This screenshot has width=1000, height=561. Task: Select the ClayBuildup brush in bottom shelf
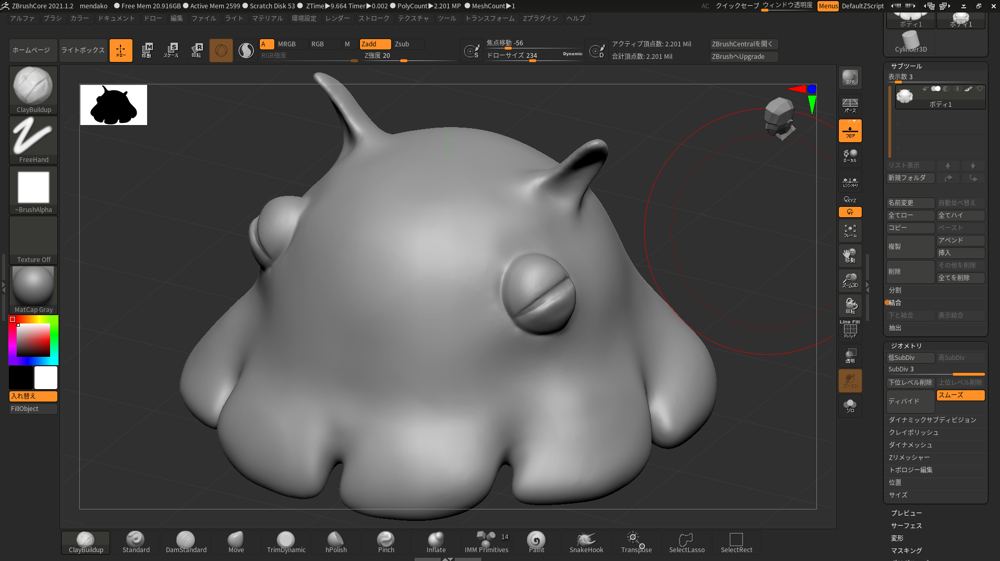85,542
